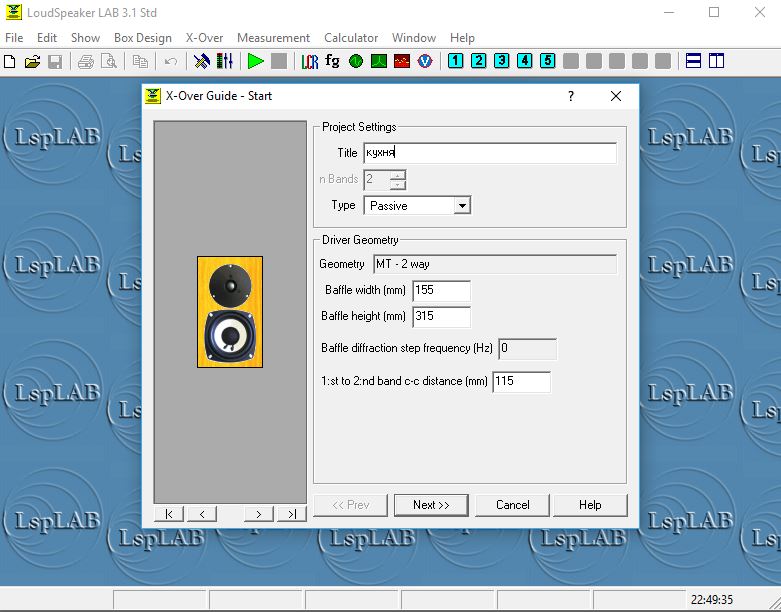Screen dimensions: 781x612
Task: Select cyan memory button 4
Action: (x=524, y=61)
